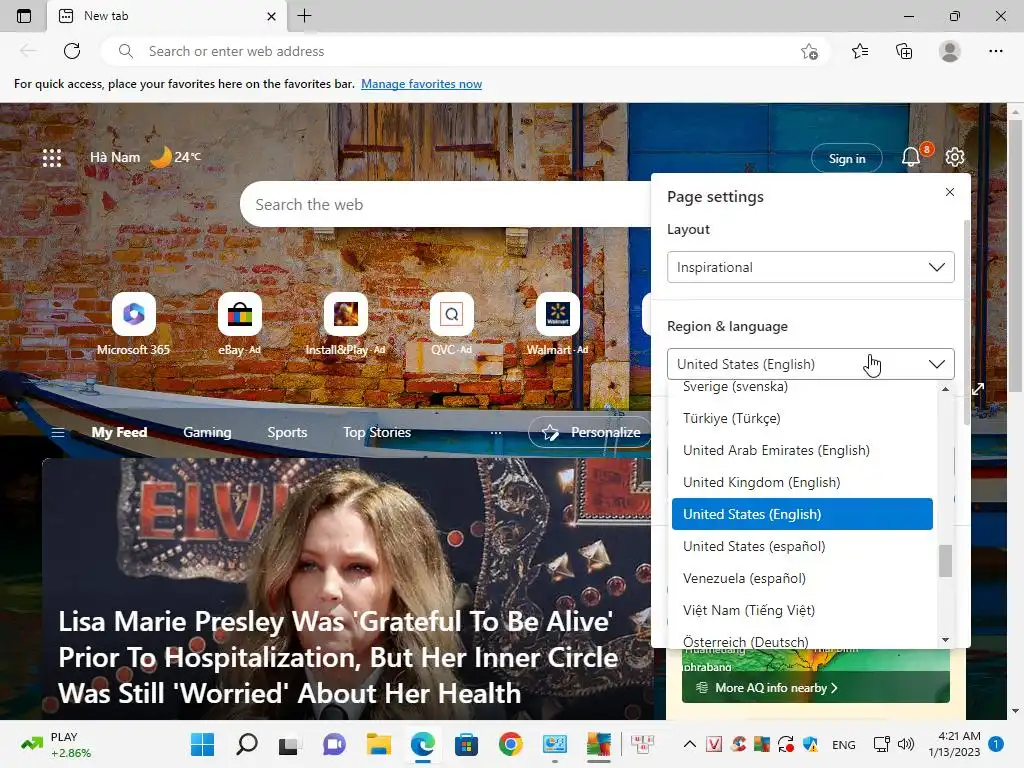This screenshot has width=1024, height=768.
Task: Open the Collections icon
Action: (904, 51)
